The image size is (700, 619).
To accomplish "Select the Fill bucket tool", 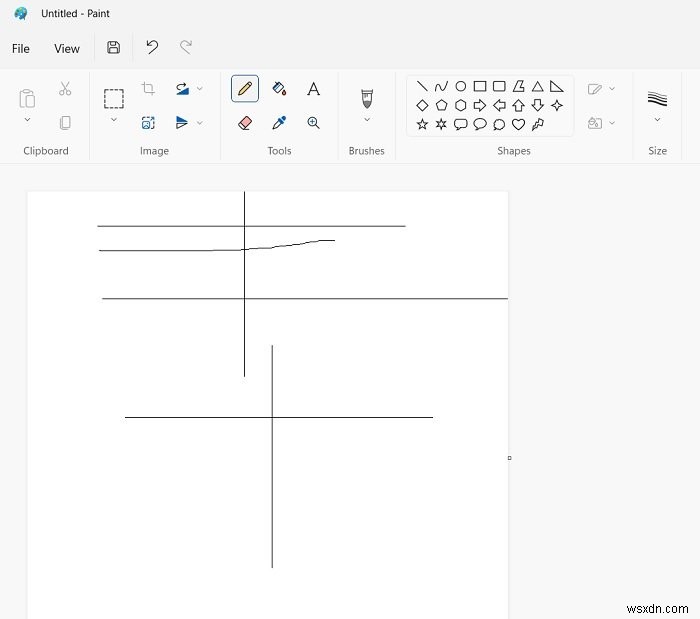I will click(279, 88).
